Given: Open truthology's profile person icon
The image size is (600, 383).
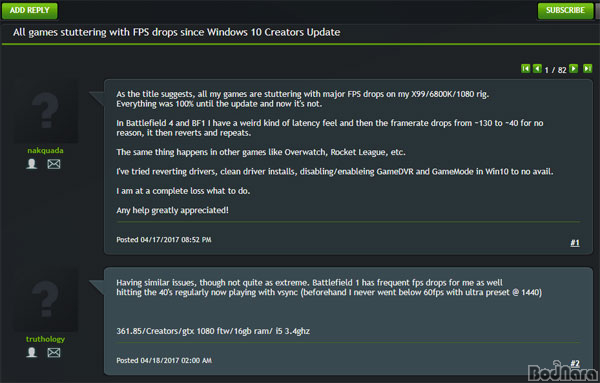Looking at the screenshot, I should [x=32, y=352].
